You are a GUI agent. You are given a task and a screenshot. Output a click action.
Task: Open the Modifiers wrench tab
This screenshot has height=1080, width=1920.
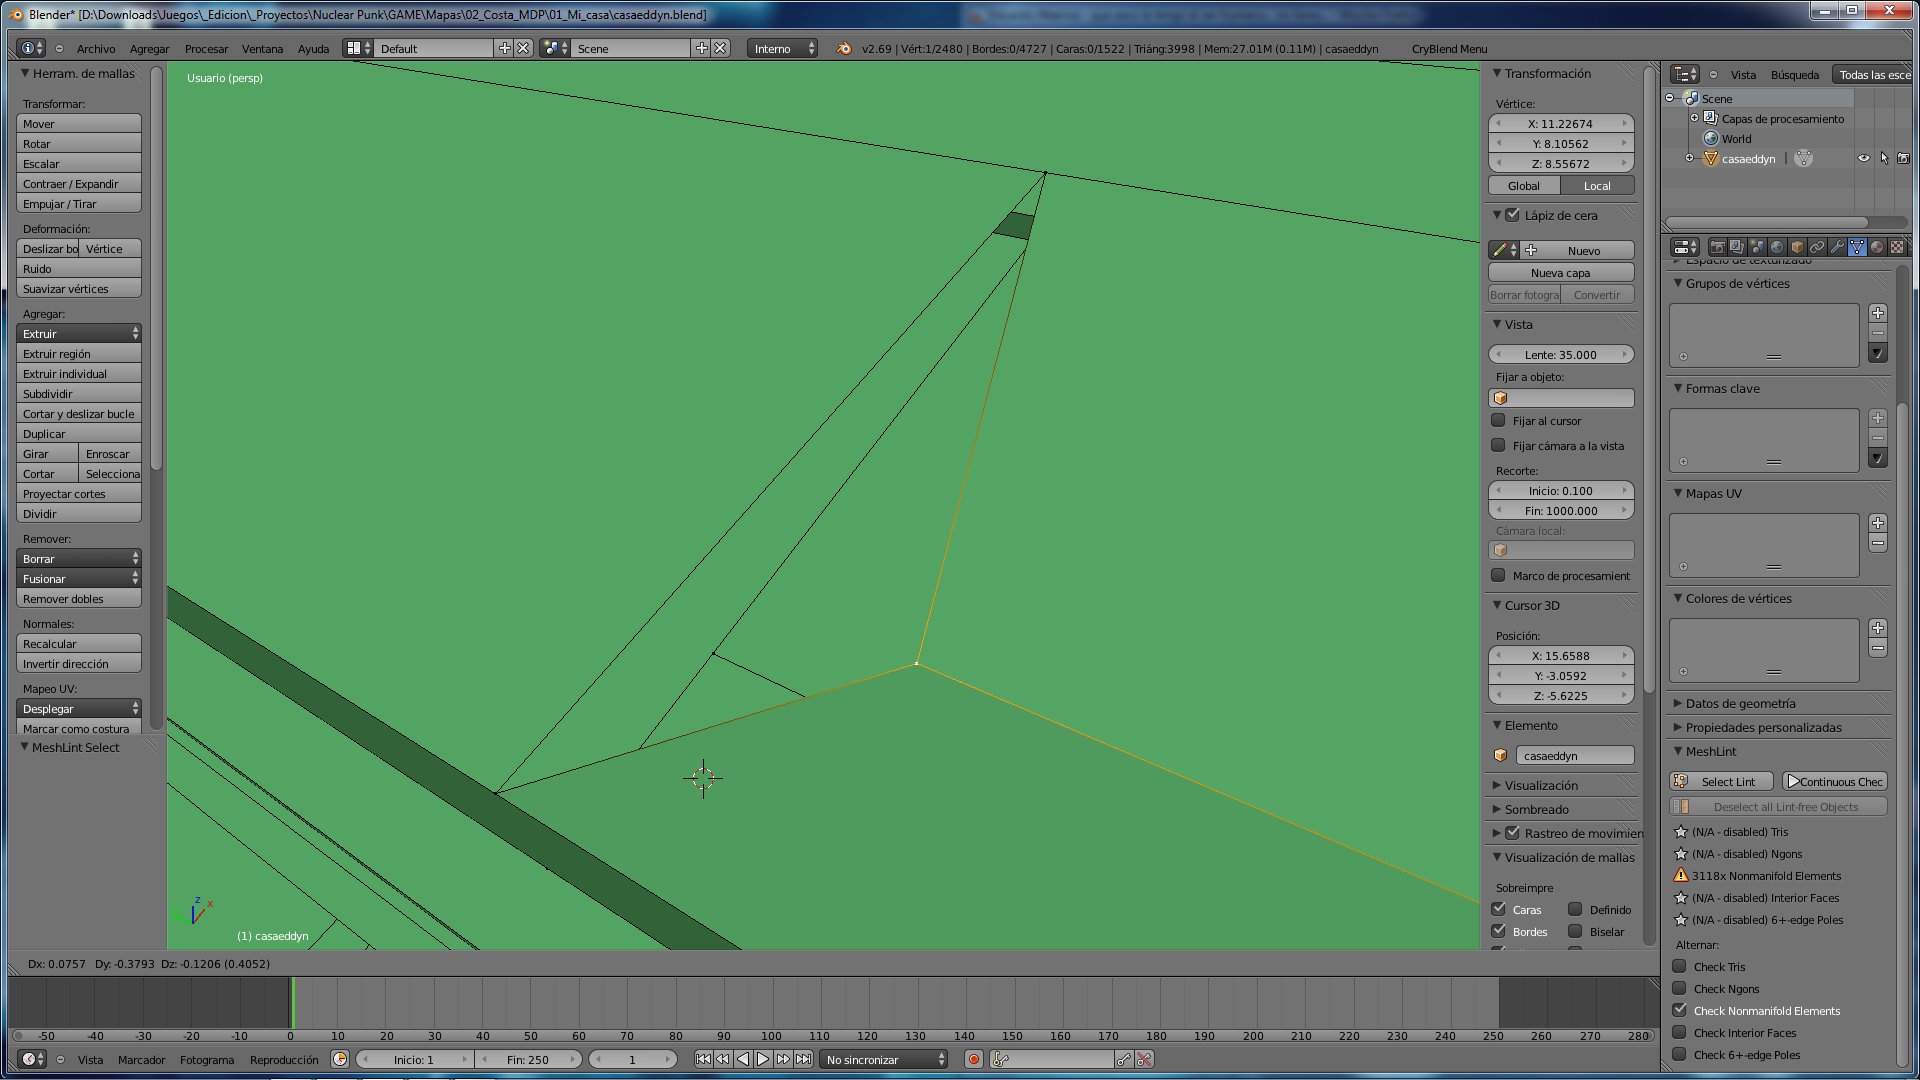[1837, 247]
